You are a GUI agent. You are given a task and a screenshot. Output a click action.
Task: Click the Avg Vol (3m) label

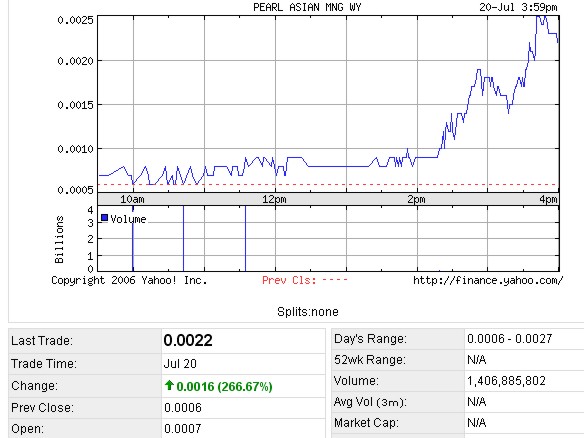coord(370,402)
